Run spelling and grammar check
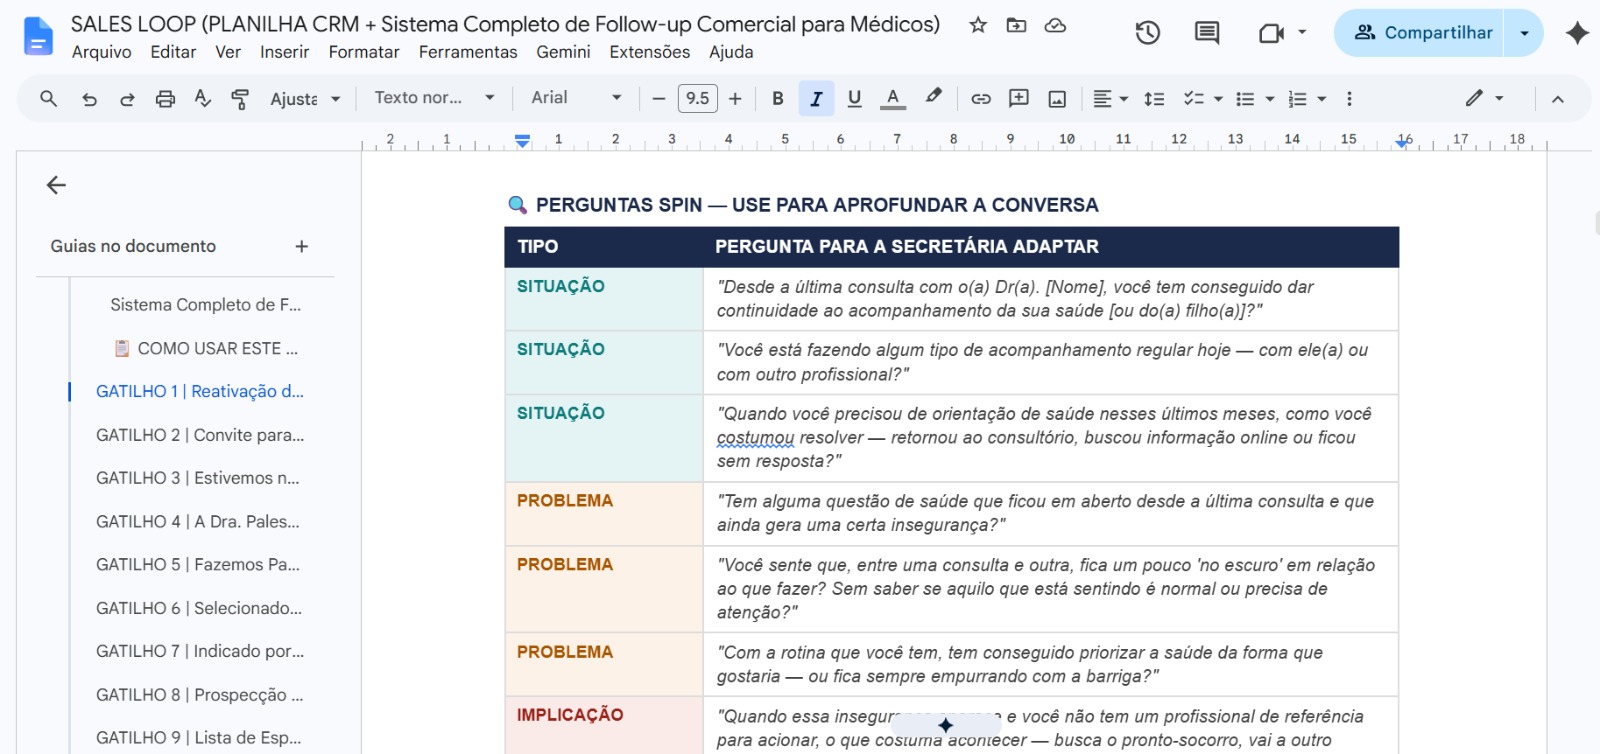The height and width of the screenshot is (754, 1600). coord(203,98)
